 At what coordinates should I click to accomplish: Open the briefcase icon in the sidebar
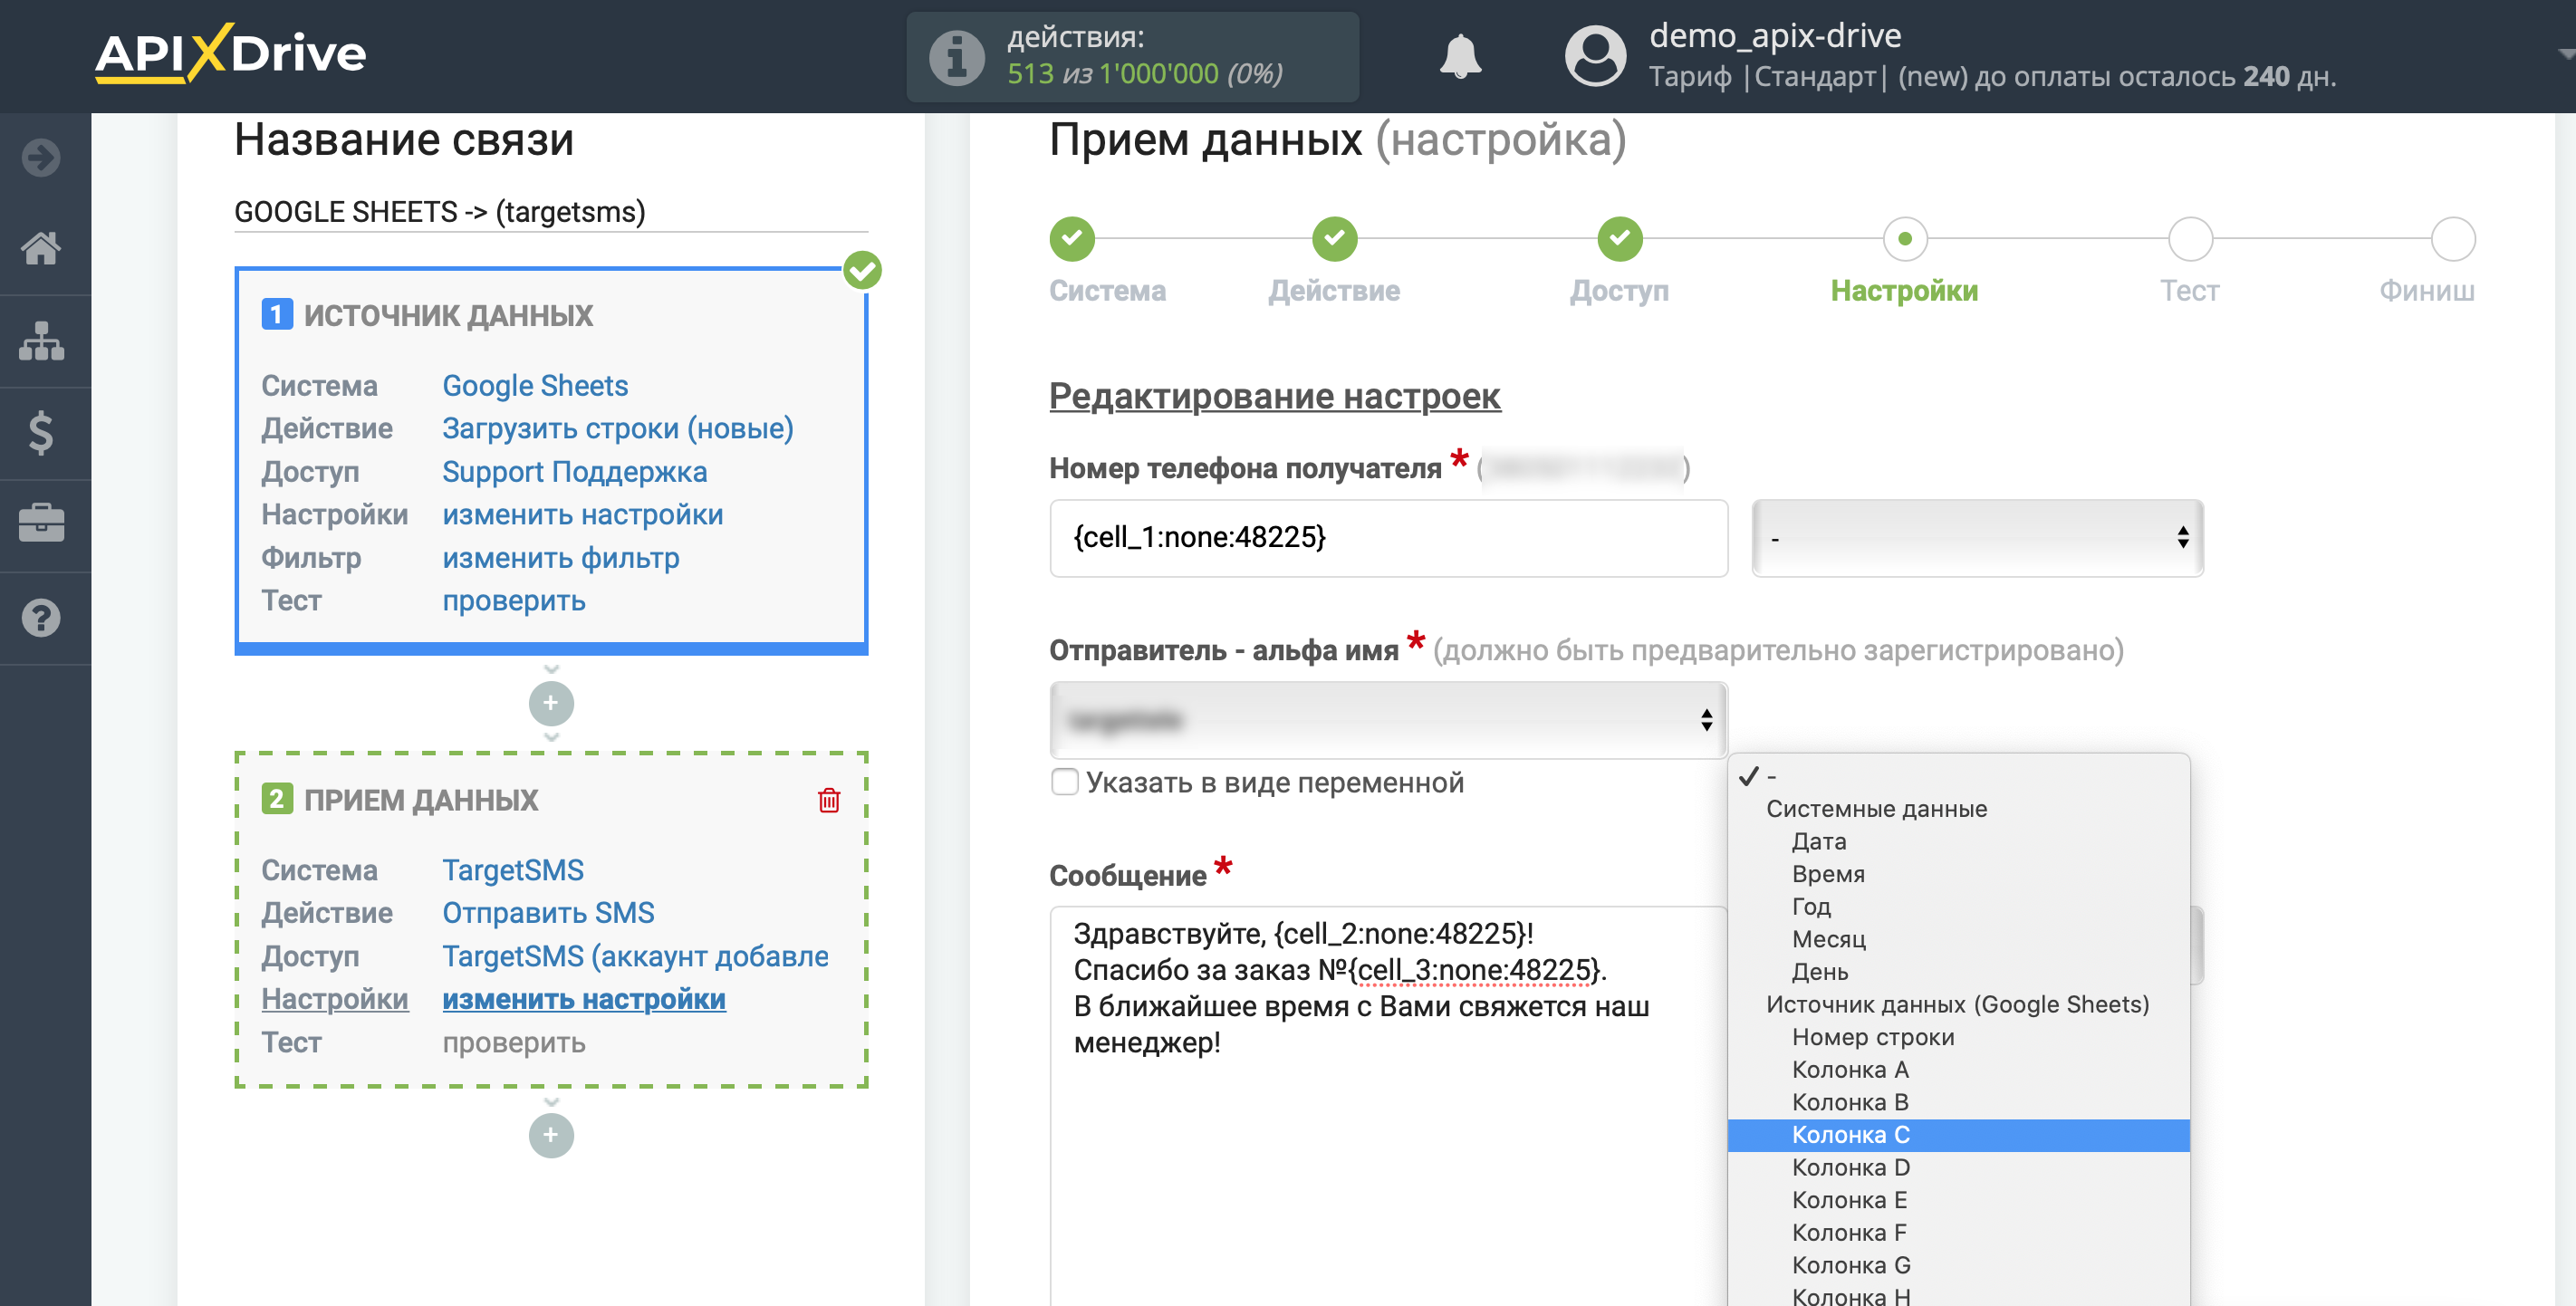(41, 524)
